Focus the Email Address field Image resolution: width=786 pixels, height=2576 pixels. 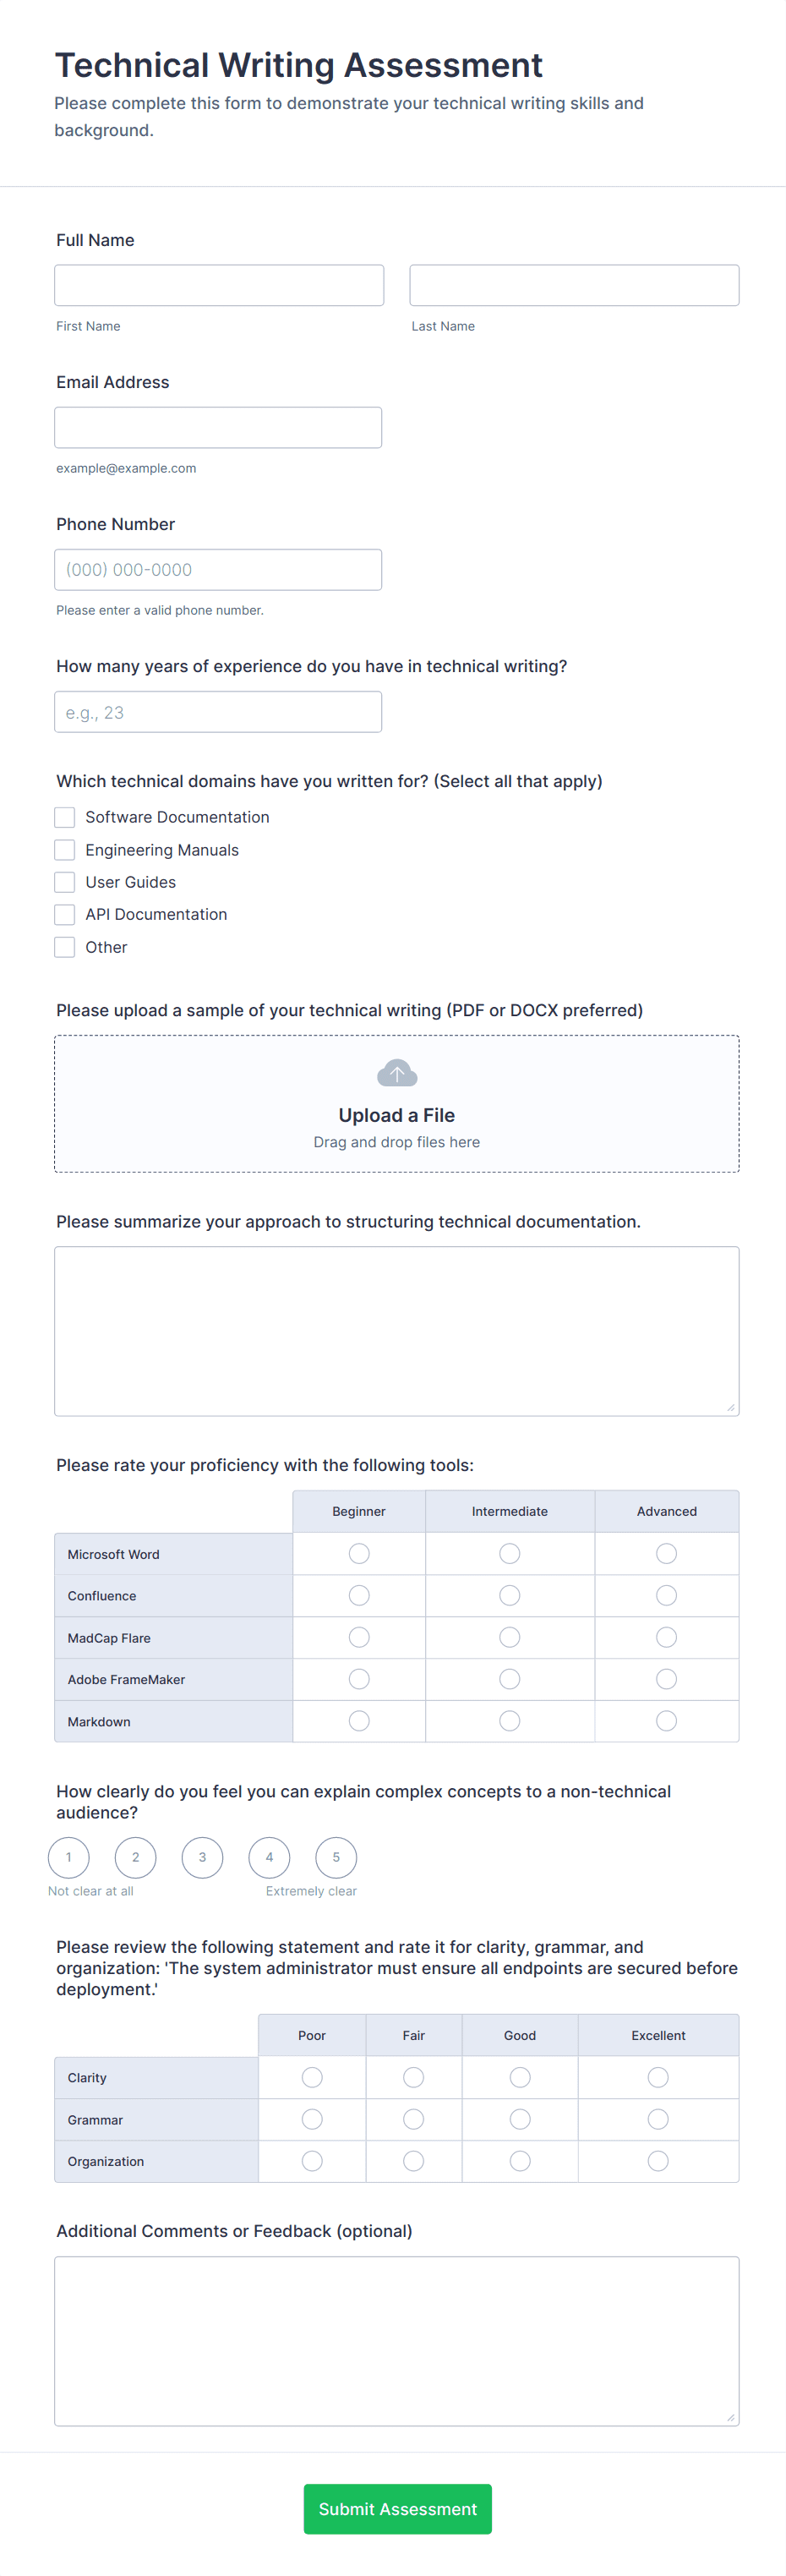[x=218, y=427]
